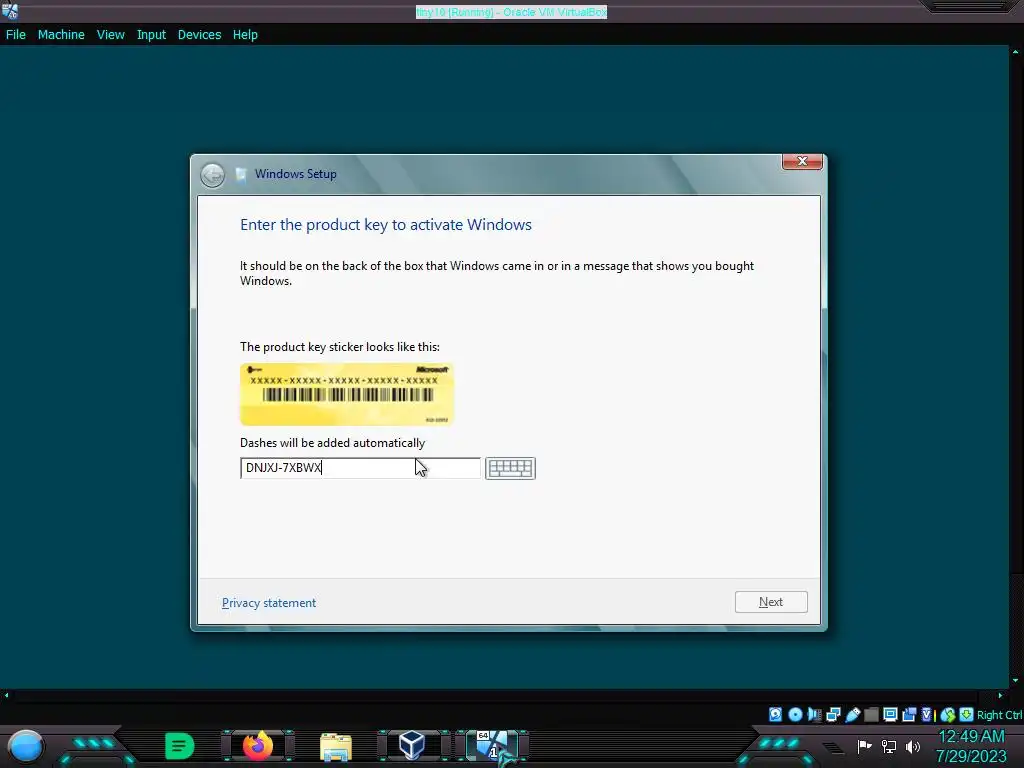1024x768 pixels.
Task: Click the USB devices status icon
Action: (x=852, y=714)
